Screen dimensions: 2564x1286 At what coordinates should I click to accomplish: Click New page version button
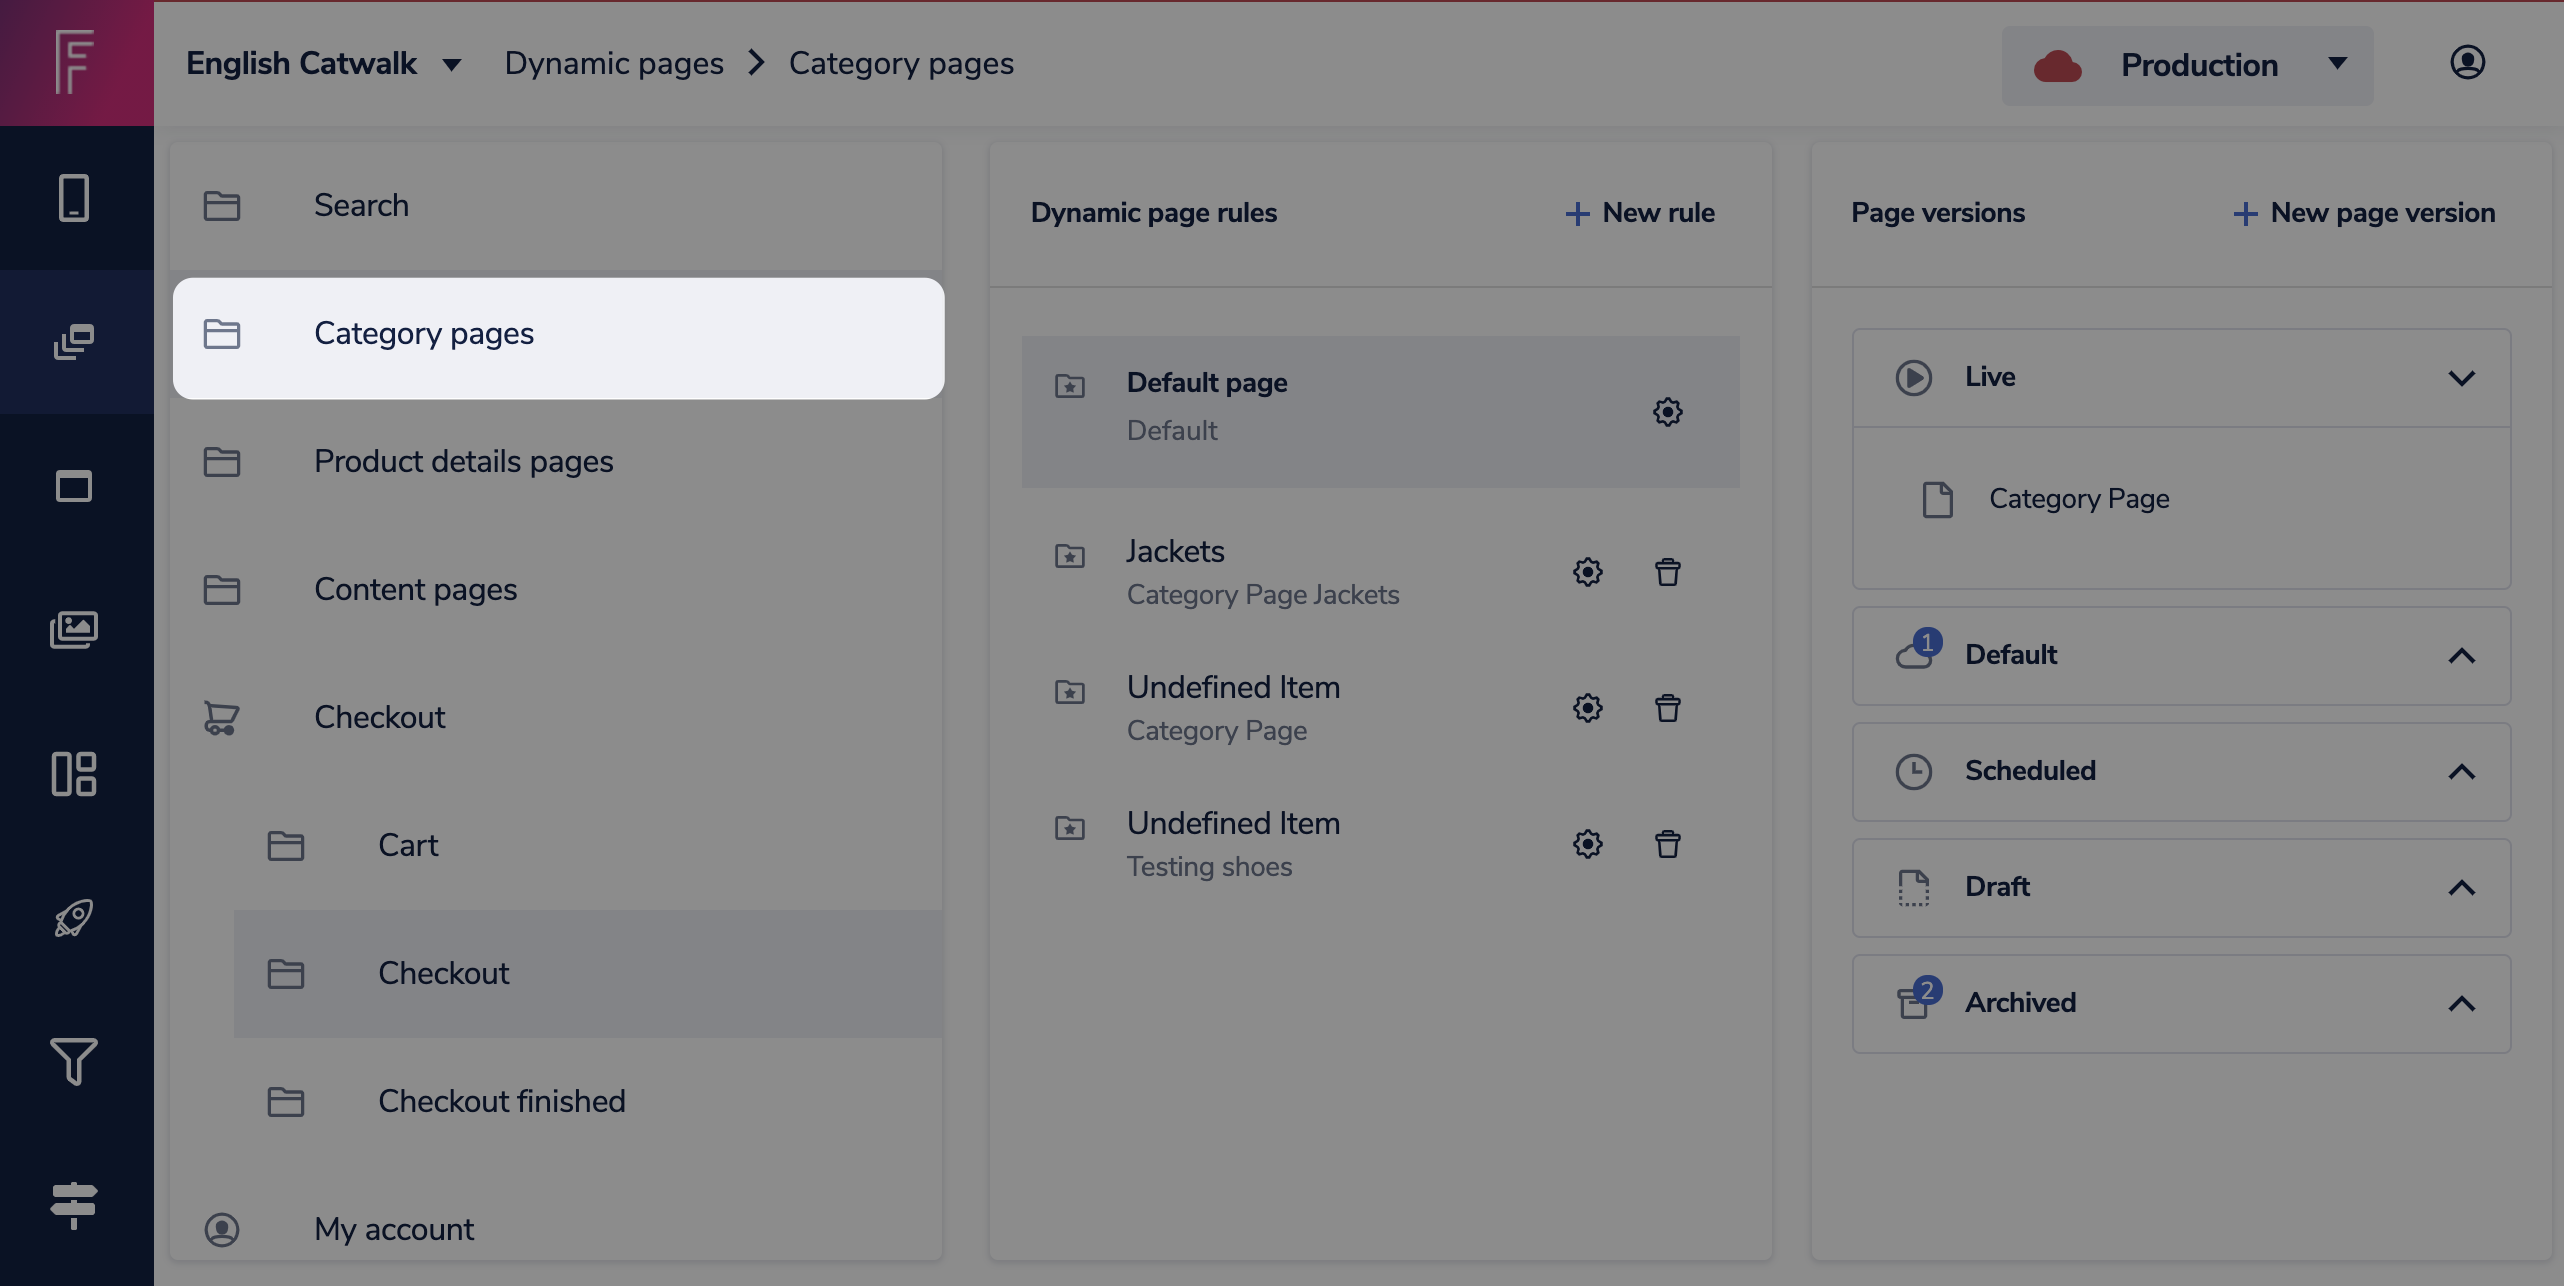tap(2364, 213)
